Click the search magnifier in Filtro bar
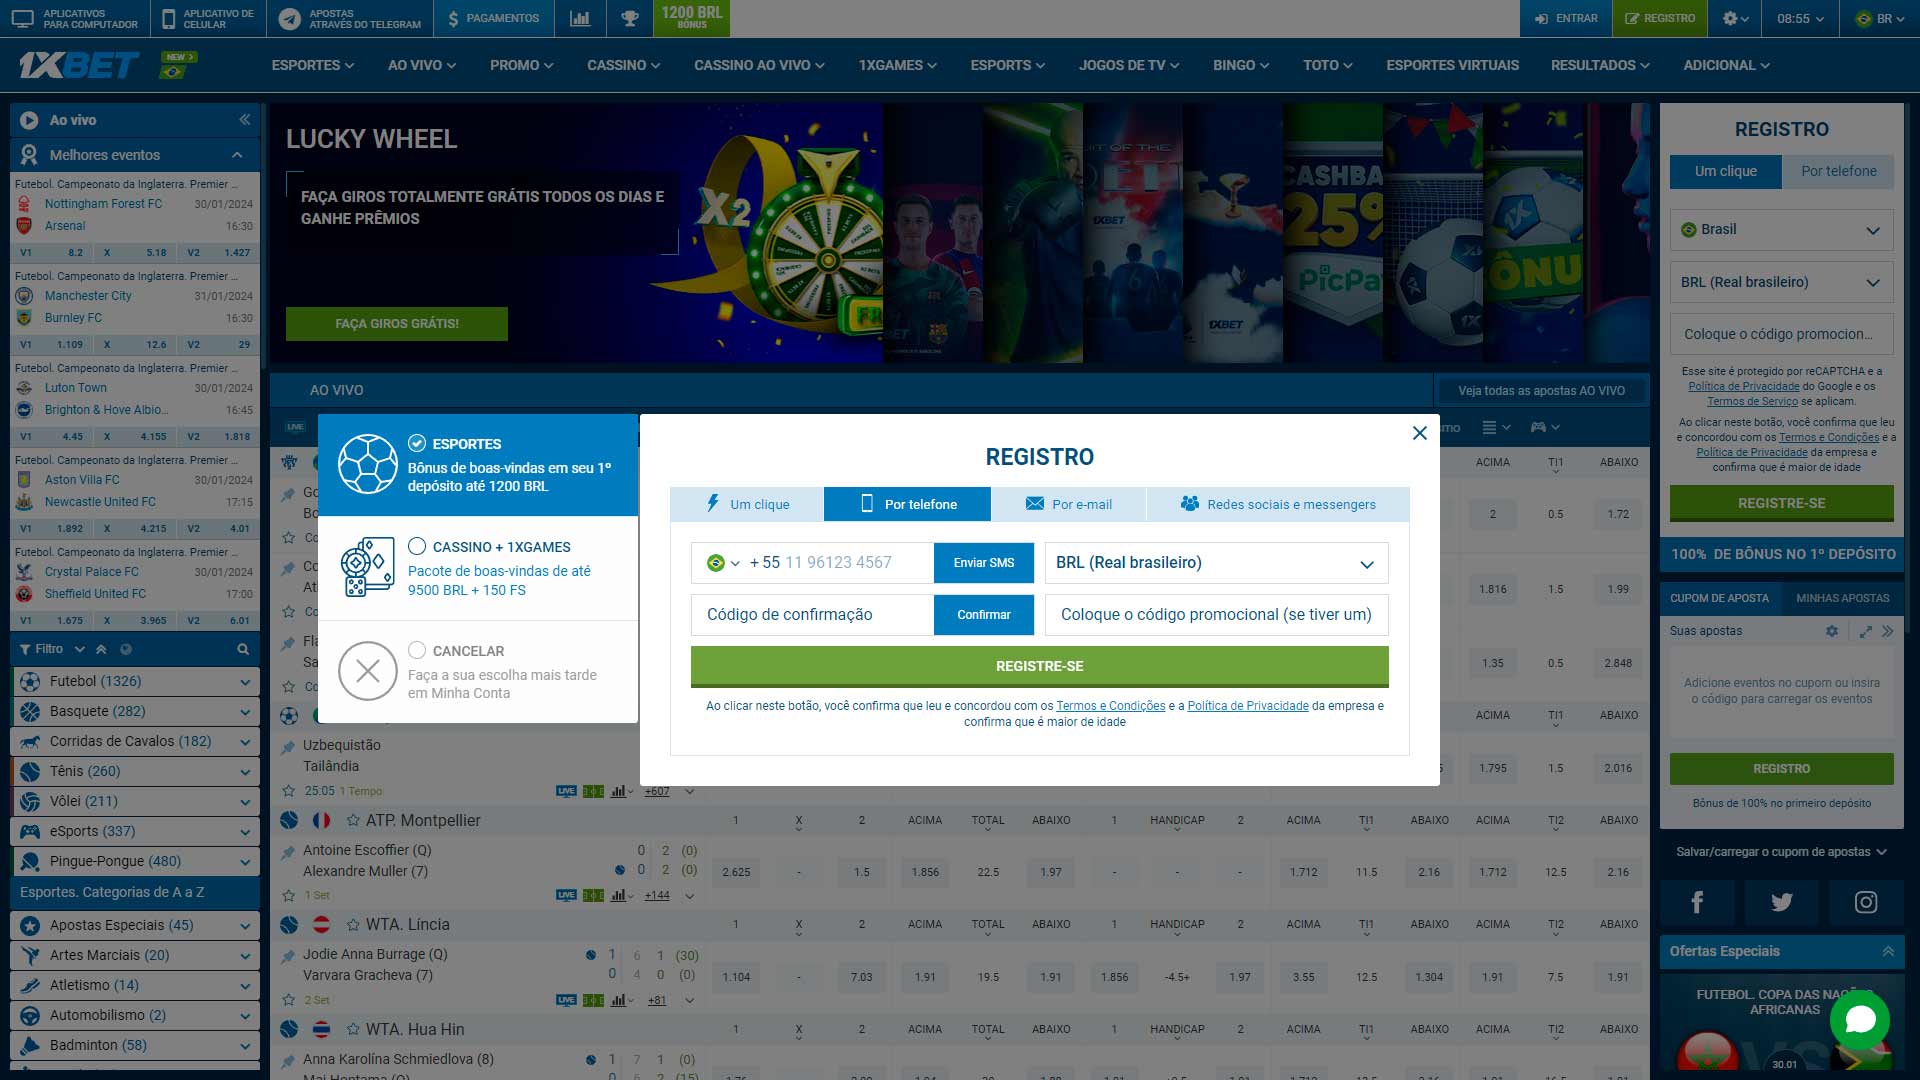Viewport: 1920px width, 1080px height. point(243,649)
